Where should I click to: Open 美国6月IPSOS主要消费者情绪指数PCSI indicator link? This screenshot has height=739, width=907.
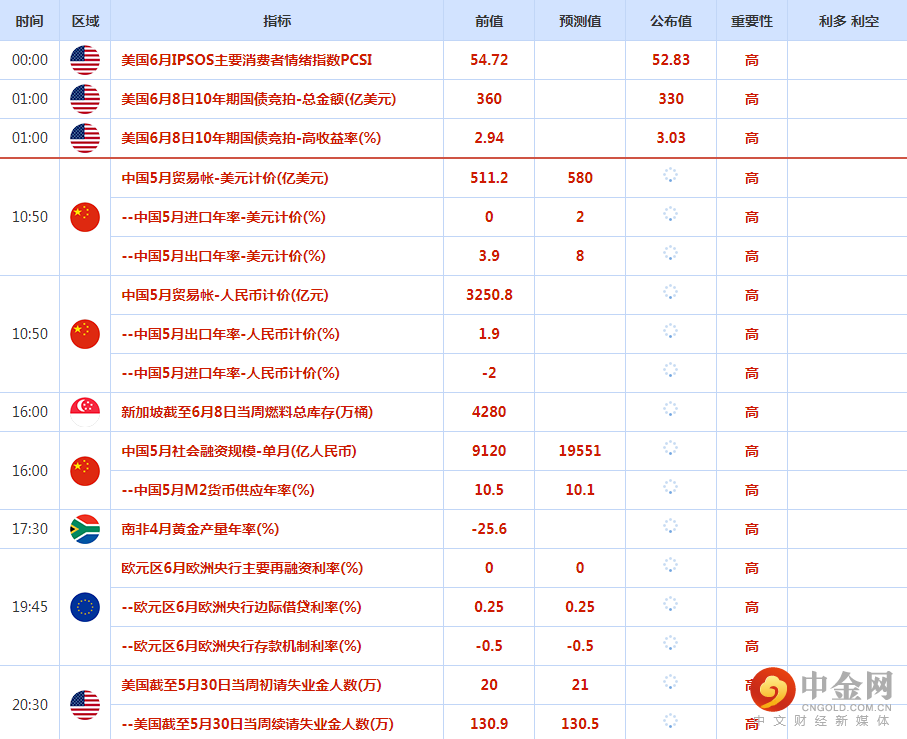[x=246, y=60]
